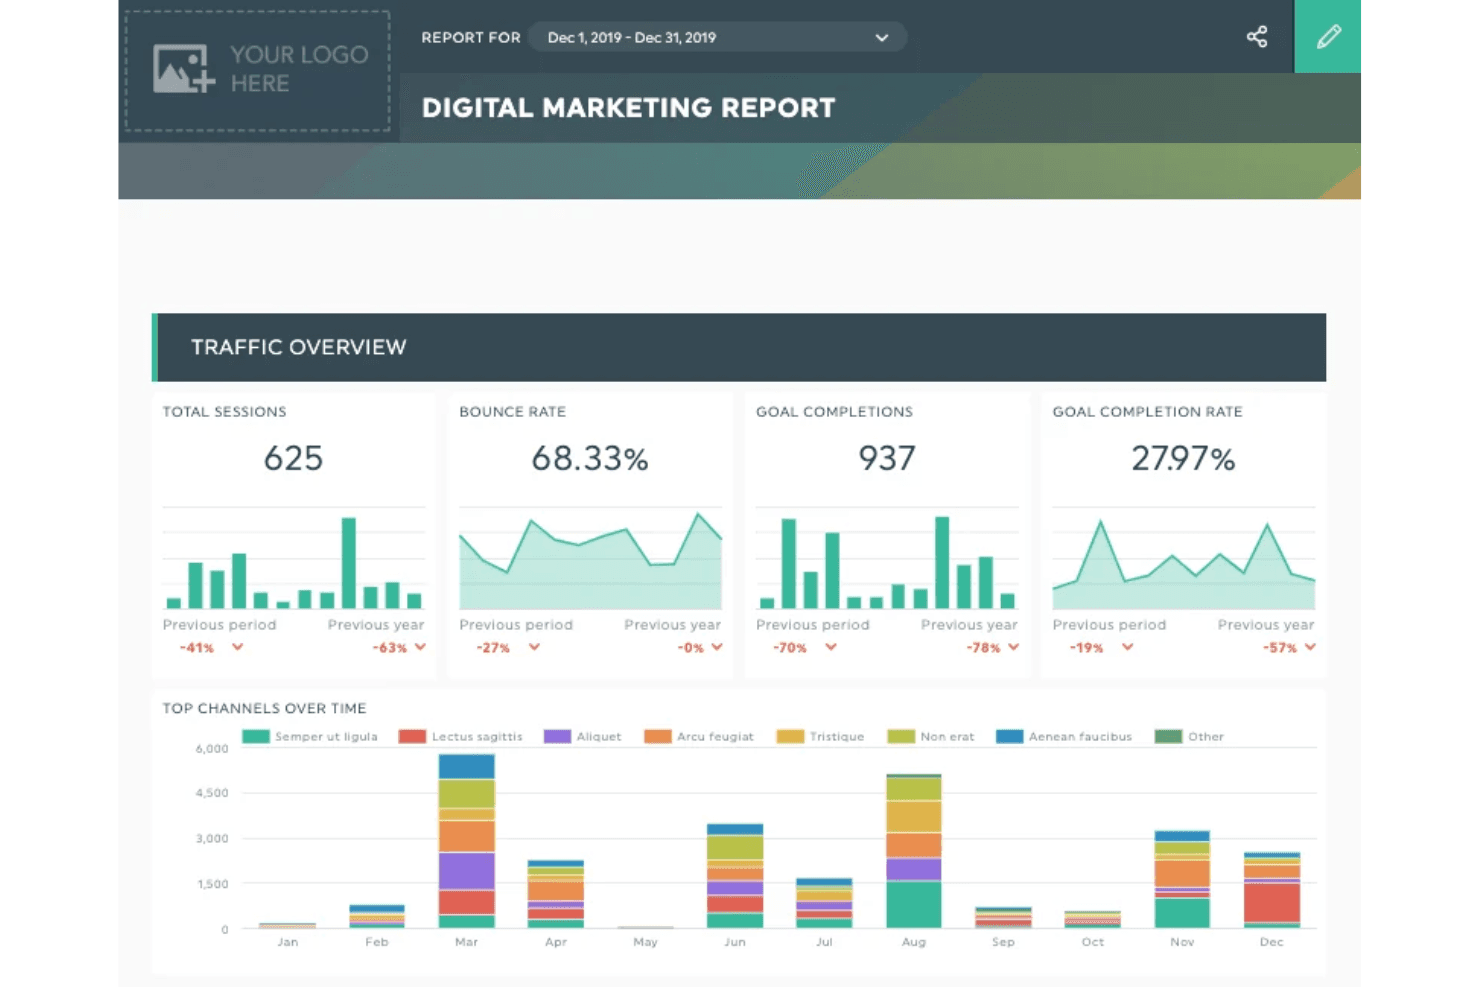Click the Nov stacked bar in chart
This screenshot has width=1480, height=987.
(x=1182, y=879)
